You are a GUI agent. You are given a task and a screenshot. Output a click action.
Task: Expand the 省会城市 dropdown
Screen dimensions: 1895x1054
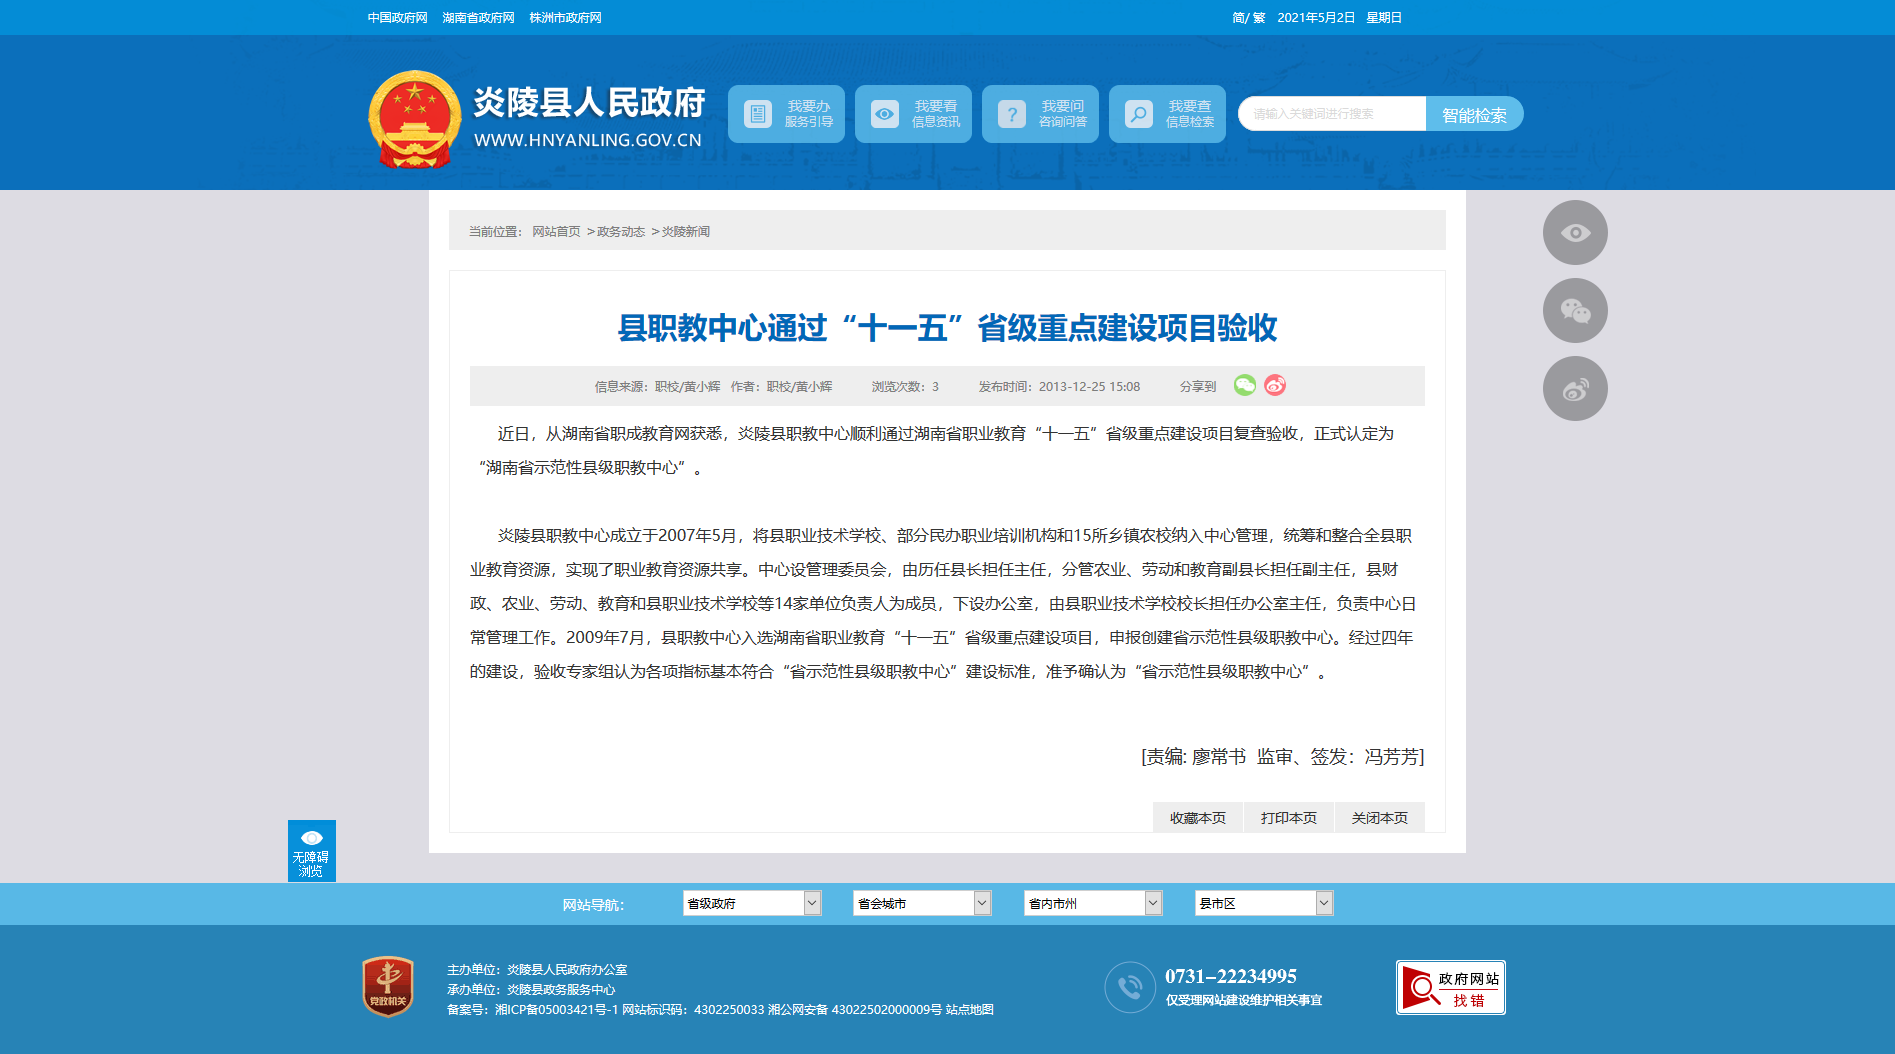coord(921,903)
